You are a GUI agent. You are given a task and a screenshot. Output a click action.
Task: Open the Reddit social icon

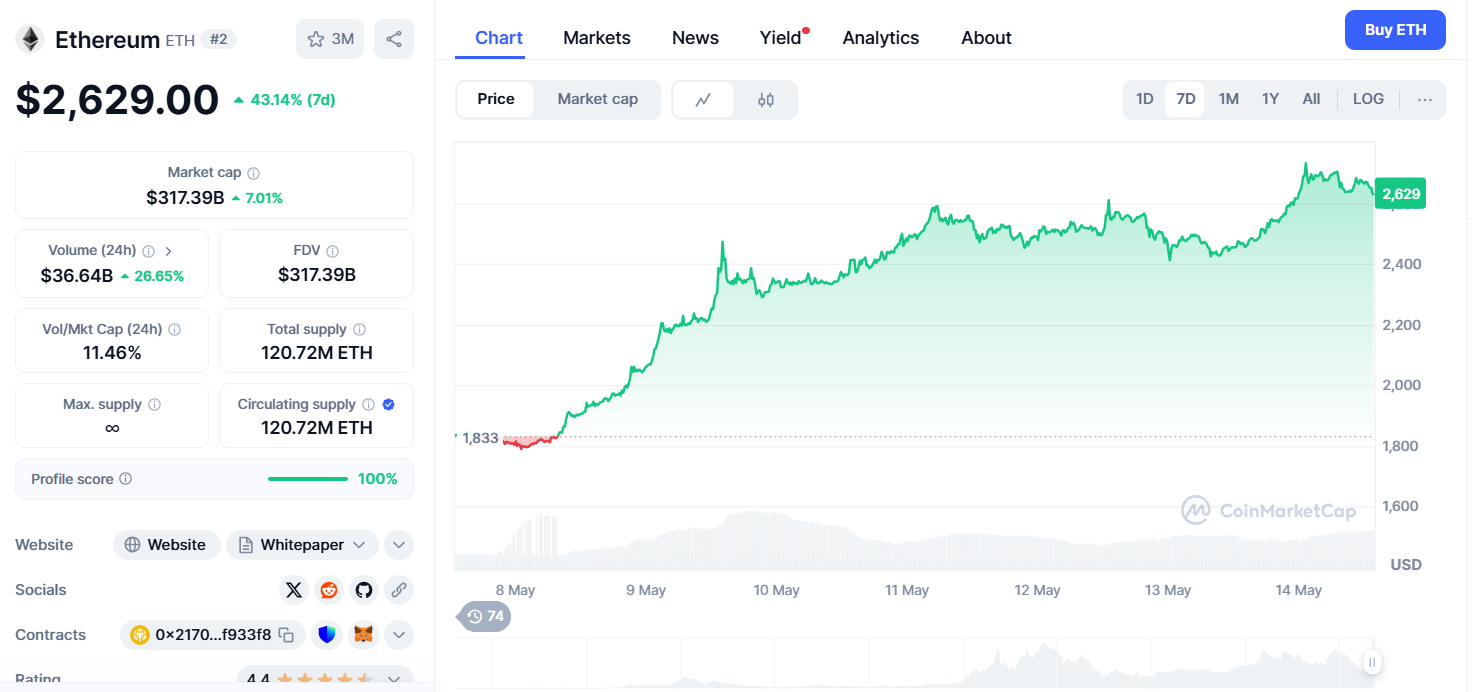pyautogui.click(x=328, y=590)
